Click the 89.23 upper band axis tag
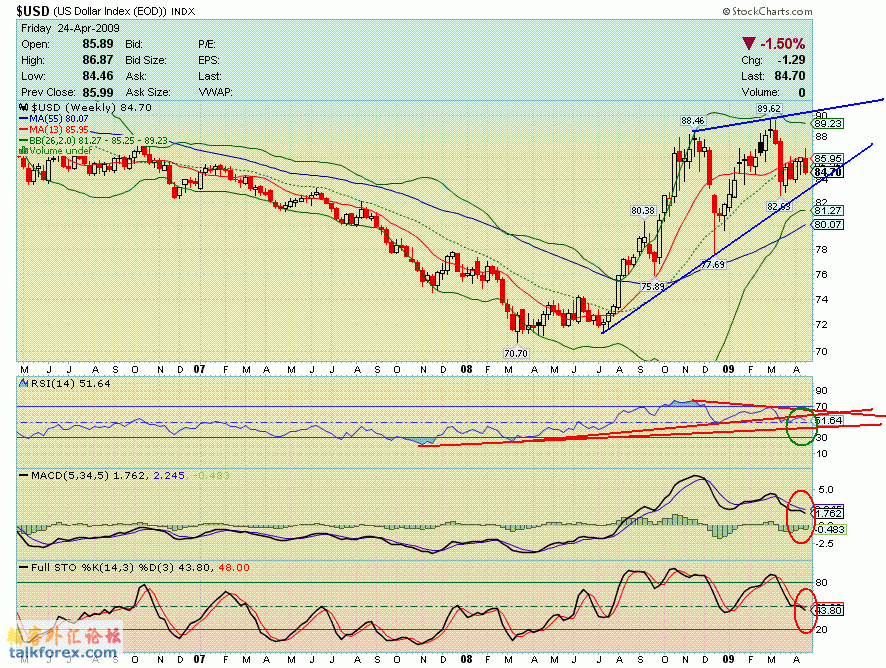The image size is (886, 668). tap(828, 123)
